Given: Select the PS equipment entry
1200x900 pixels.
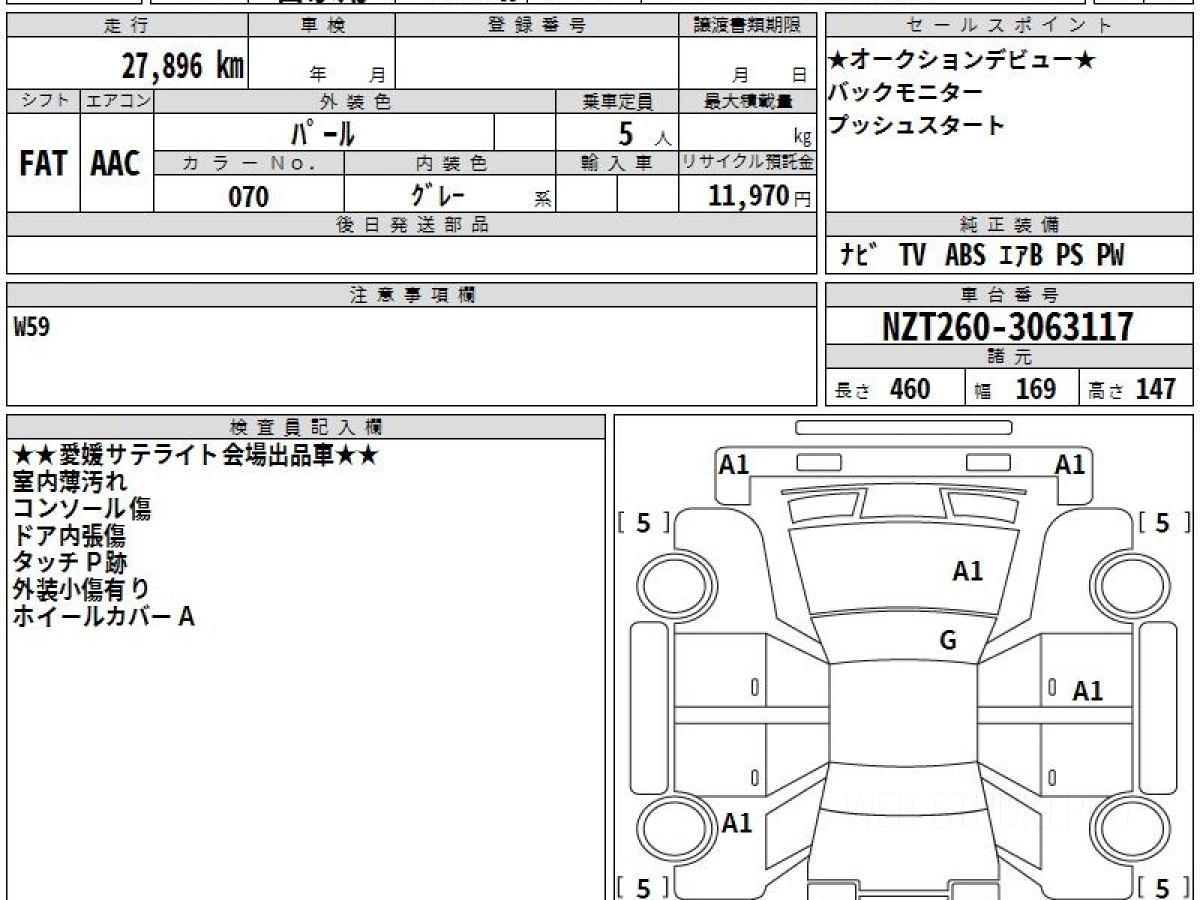Looking at the screenshot, I should point(1069,256).
